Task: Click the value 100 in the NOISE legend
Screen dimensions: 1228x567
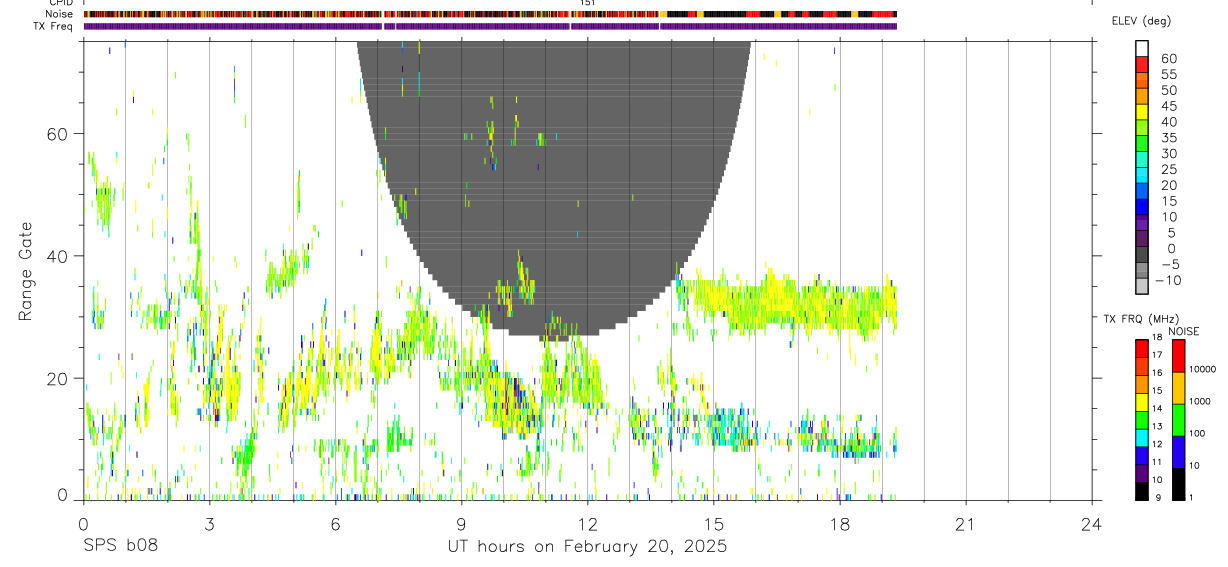Action: click(1199, 434)
